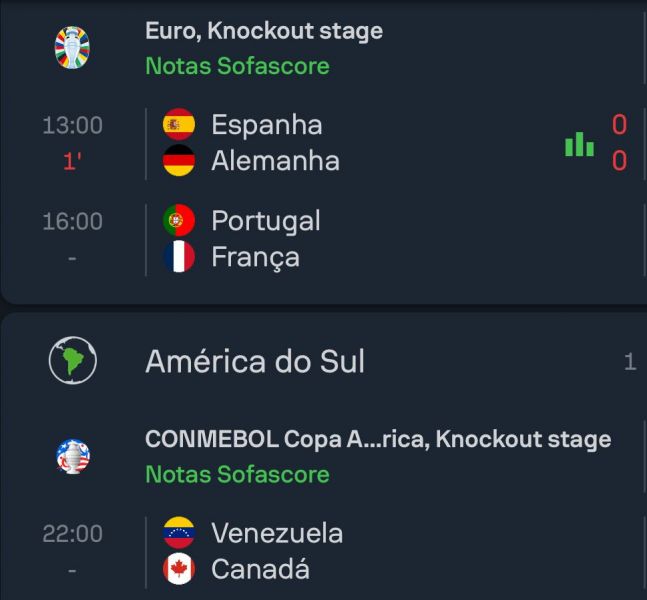Viewport: 647px width, 600px height.
Task: Open Notas Sofascore under Copa América
Action: 237,474
